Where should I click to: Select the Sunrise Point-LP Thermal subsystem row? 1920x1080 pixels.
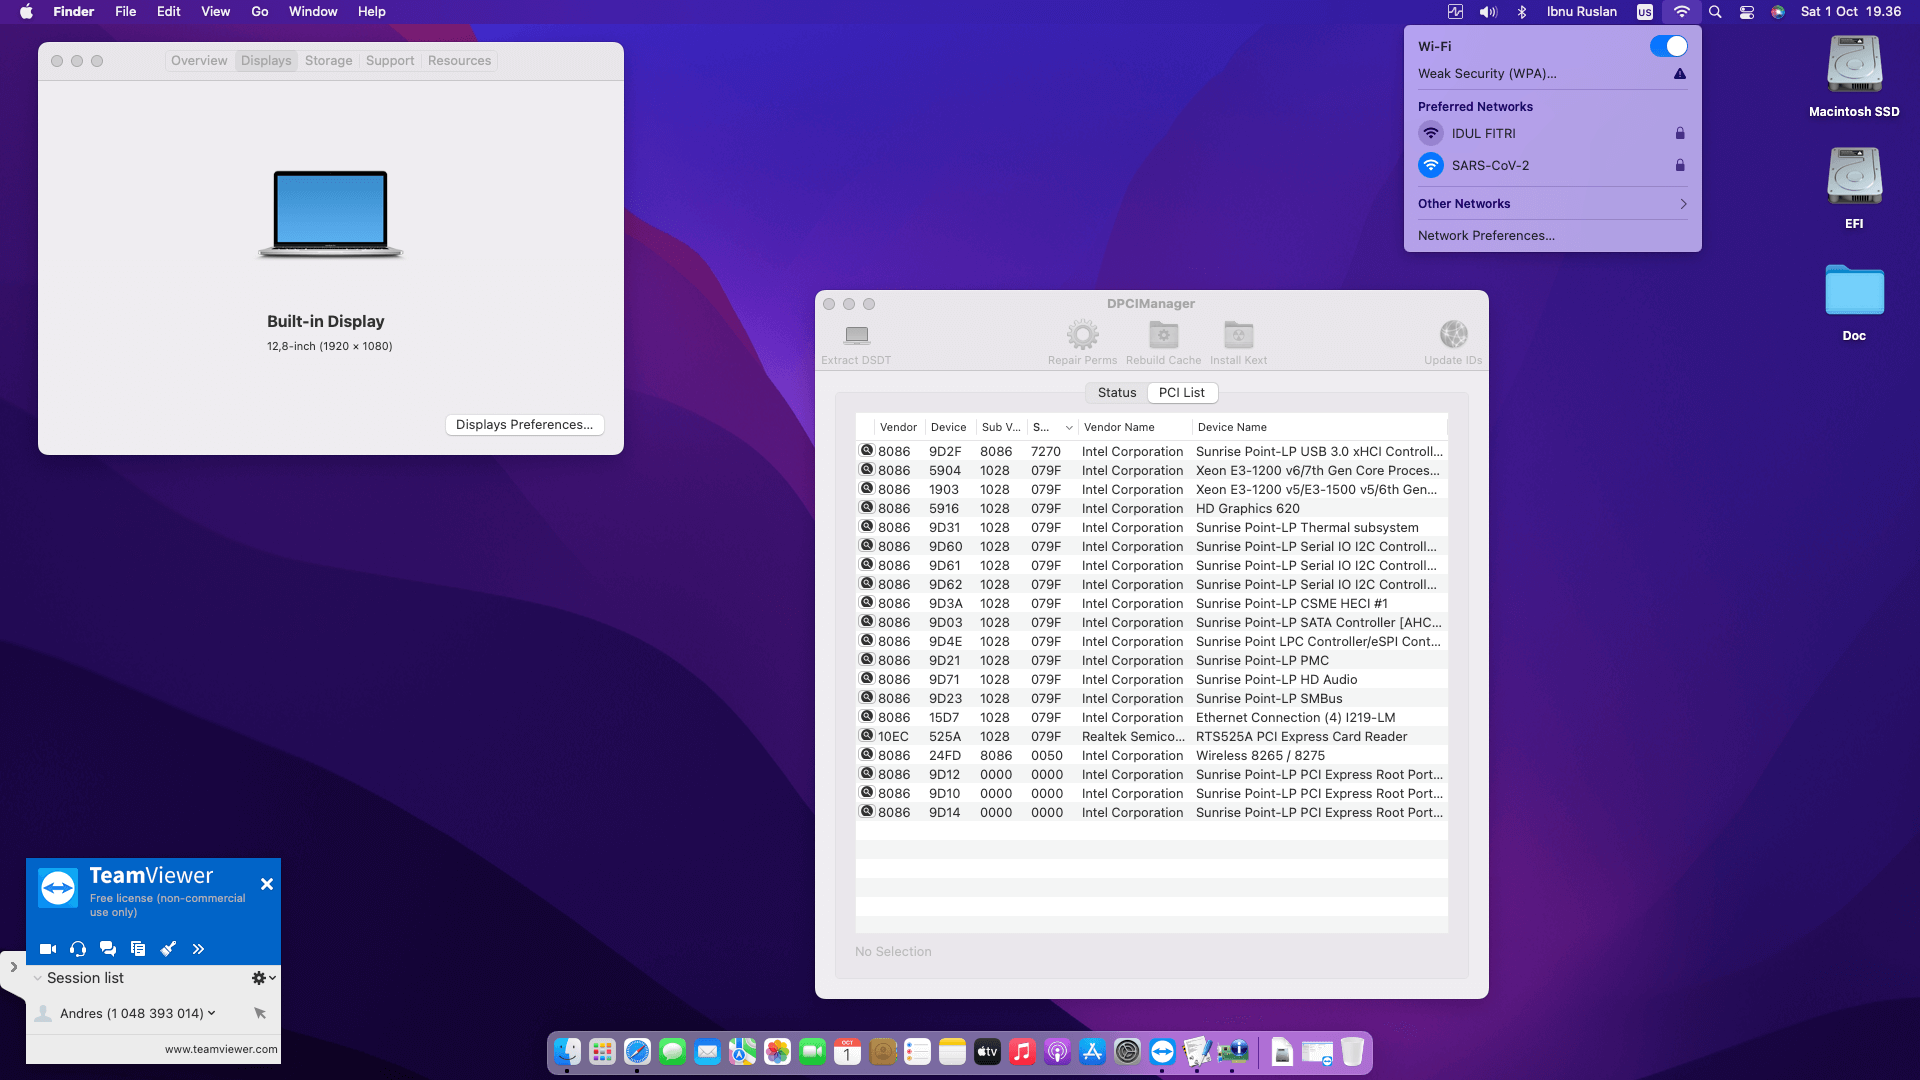point(1152,528)
